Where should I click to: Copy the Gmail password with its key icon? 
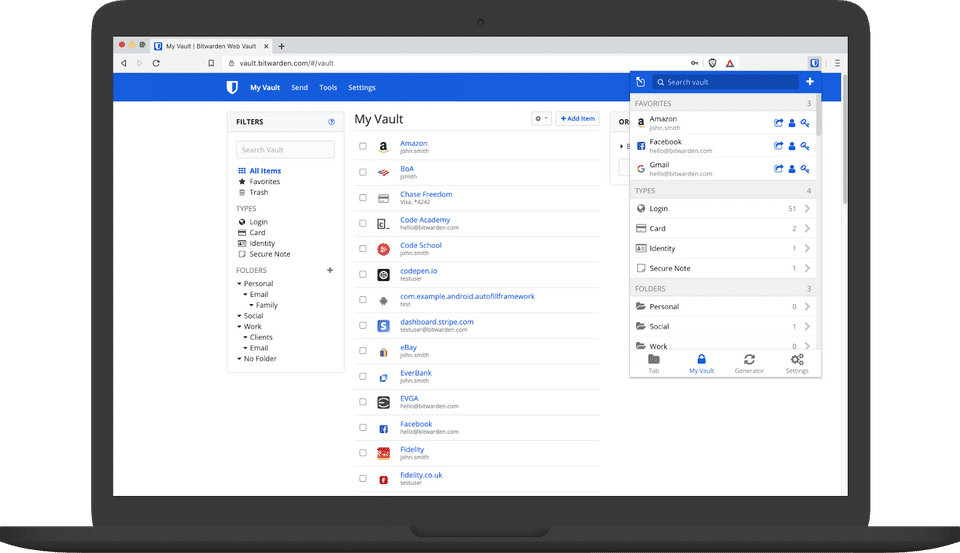(x=805, y=168)
